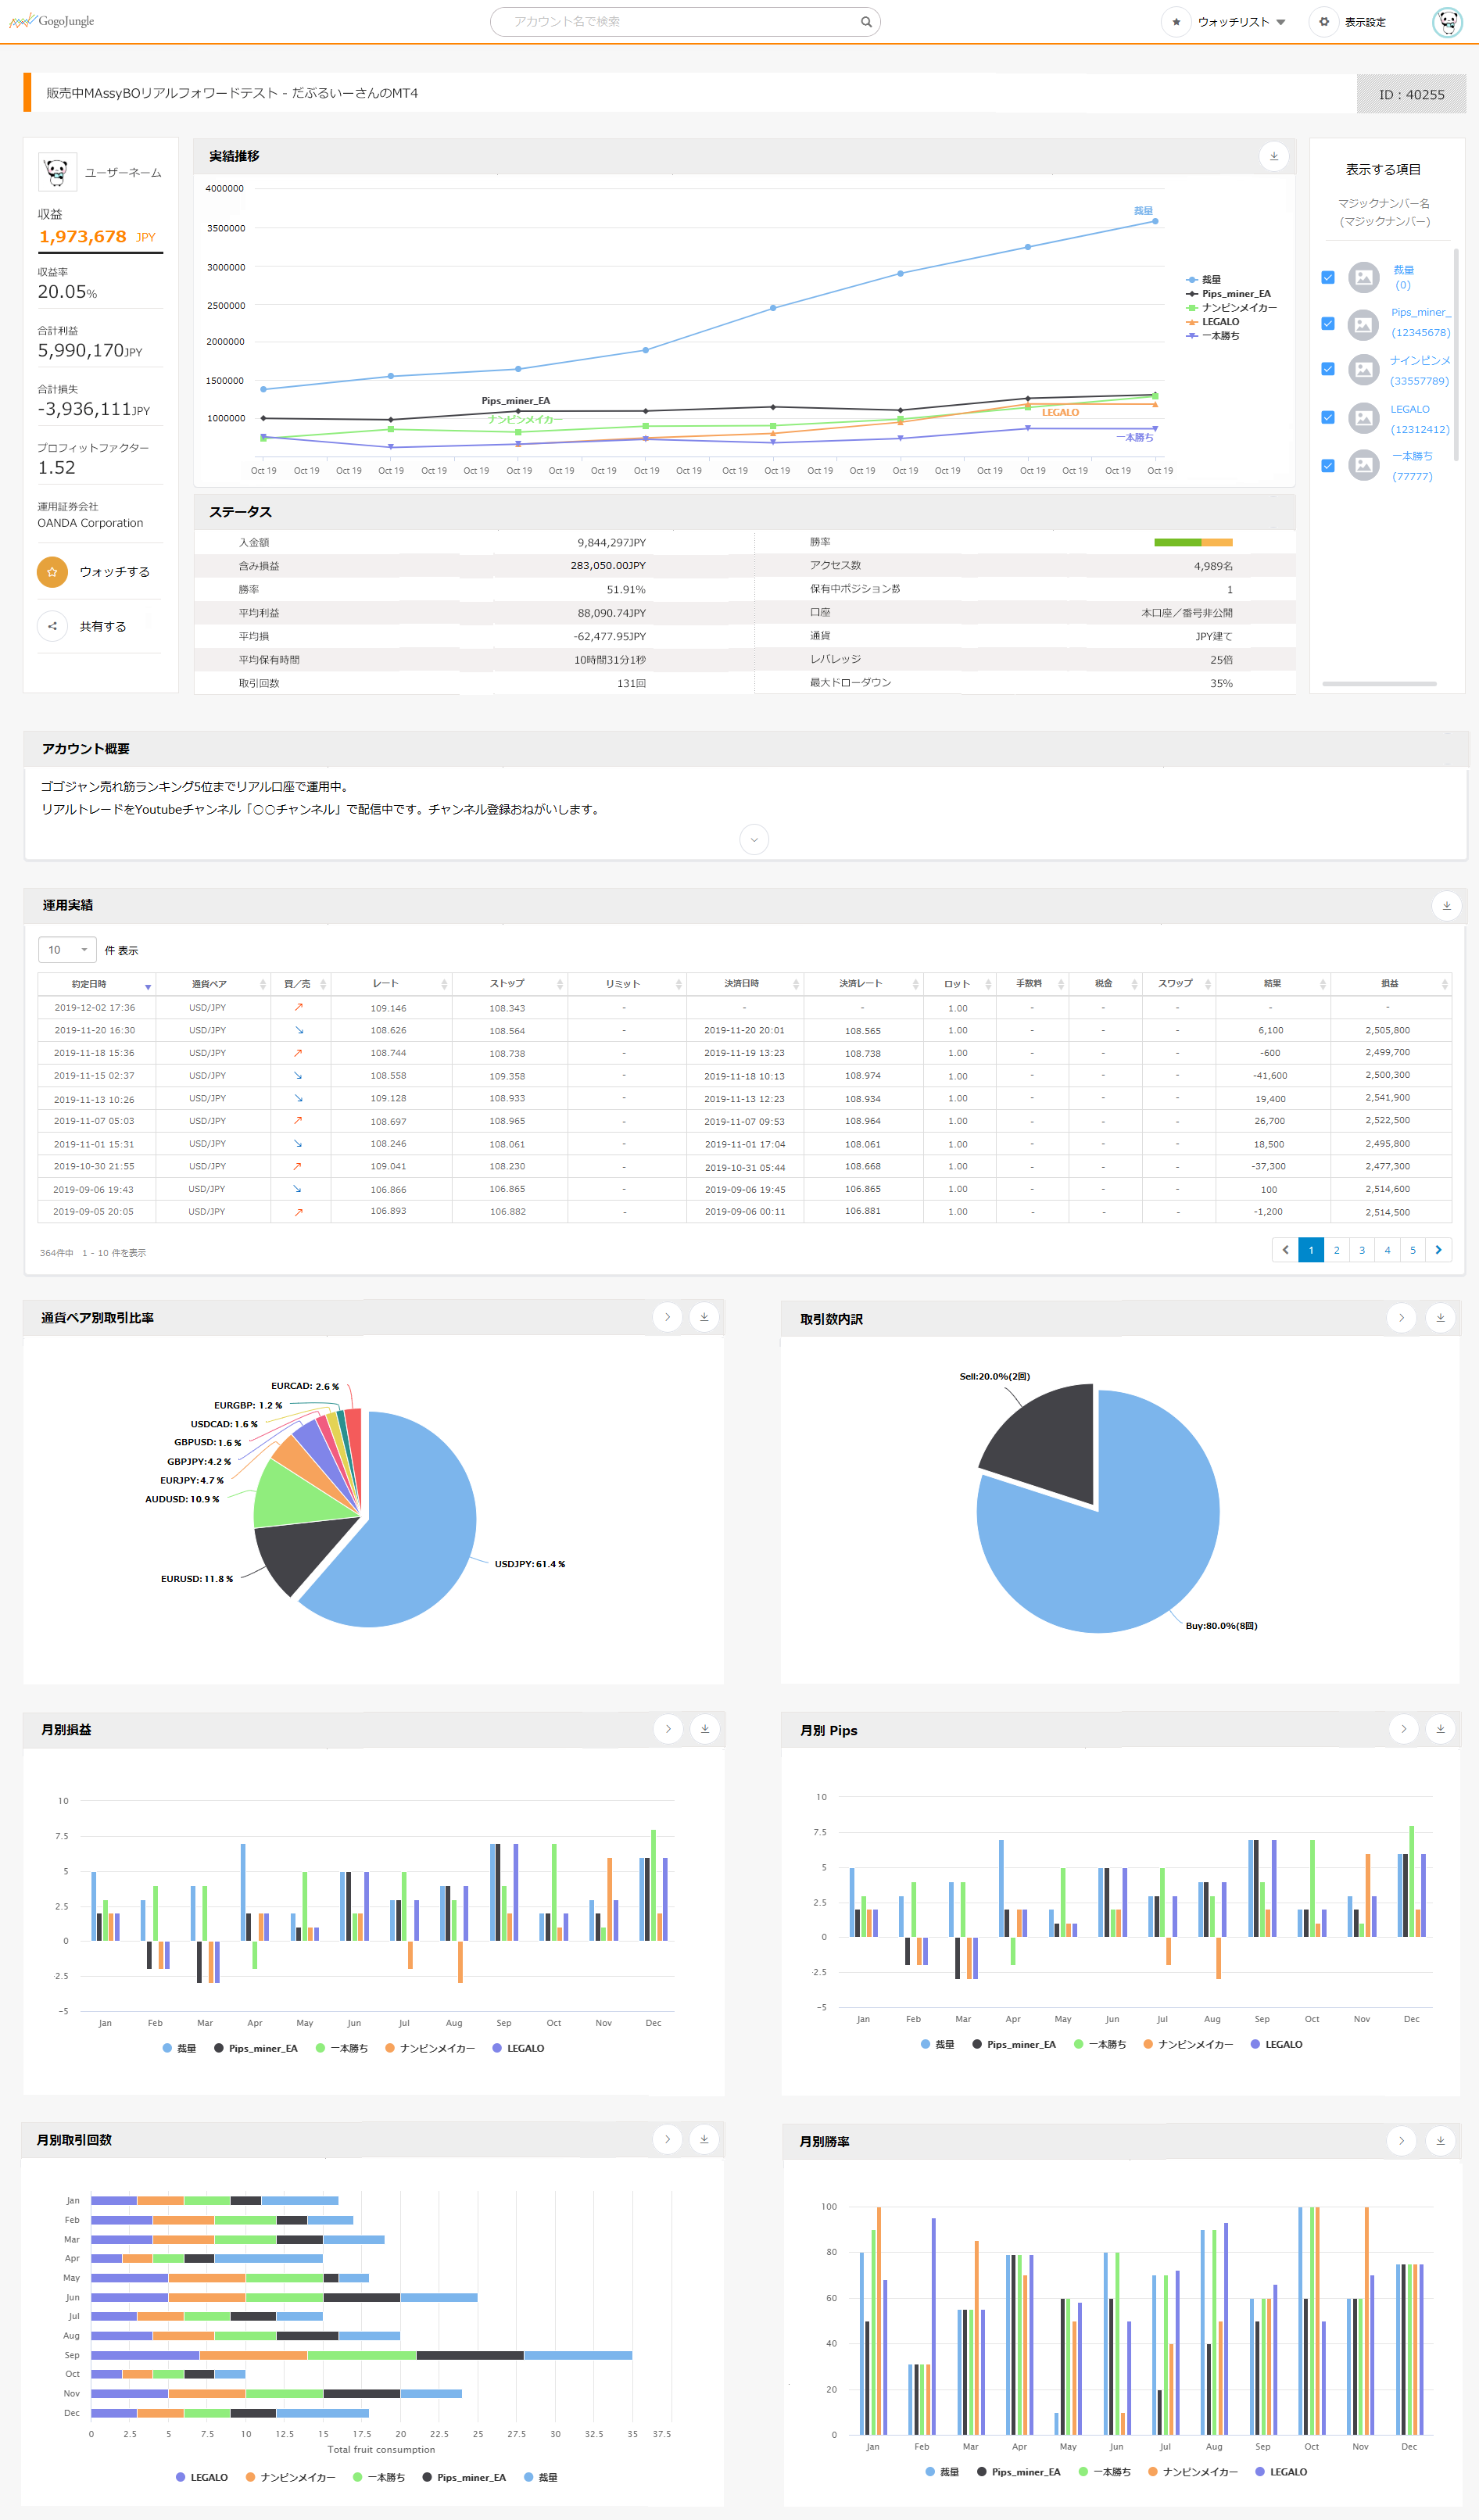Open the 一本勝ち (77777) link

(x=1413, y=466)
